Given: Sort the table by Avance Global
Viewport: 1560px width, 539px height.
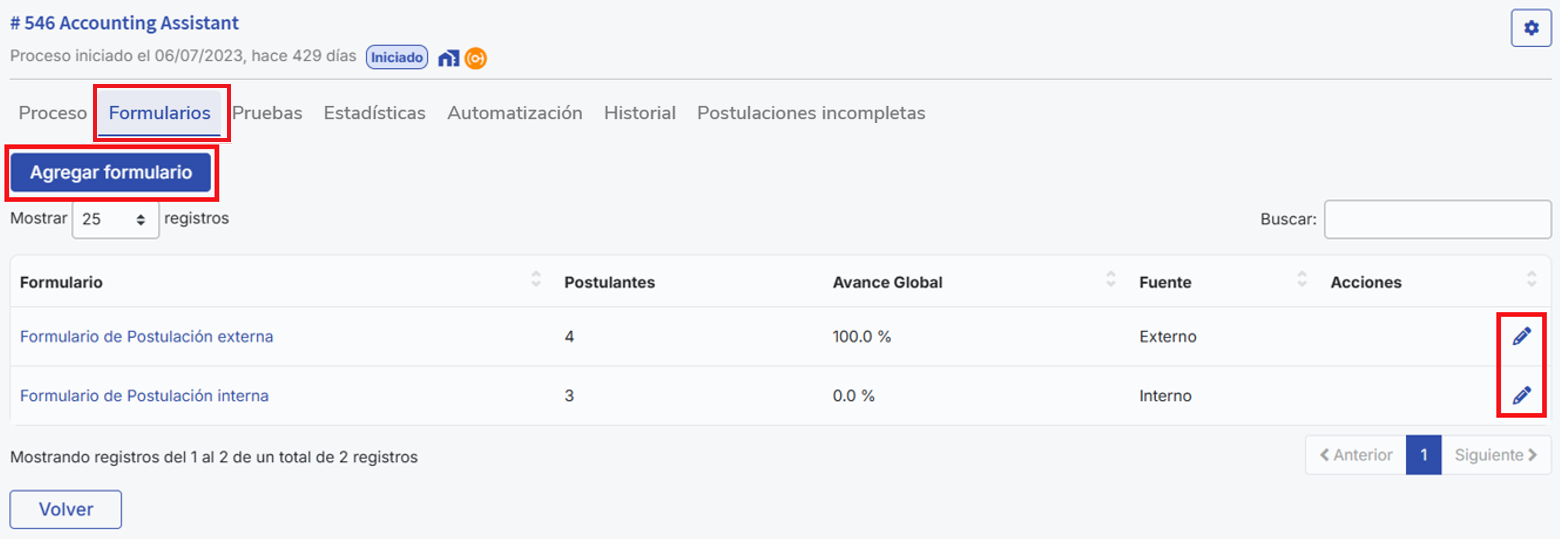Looking at the screenshot, I should [x=1110, y=281].
